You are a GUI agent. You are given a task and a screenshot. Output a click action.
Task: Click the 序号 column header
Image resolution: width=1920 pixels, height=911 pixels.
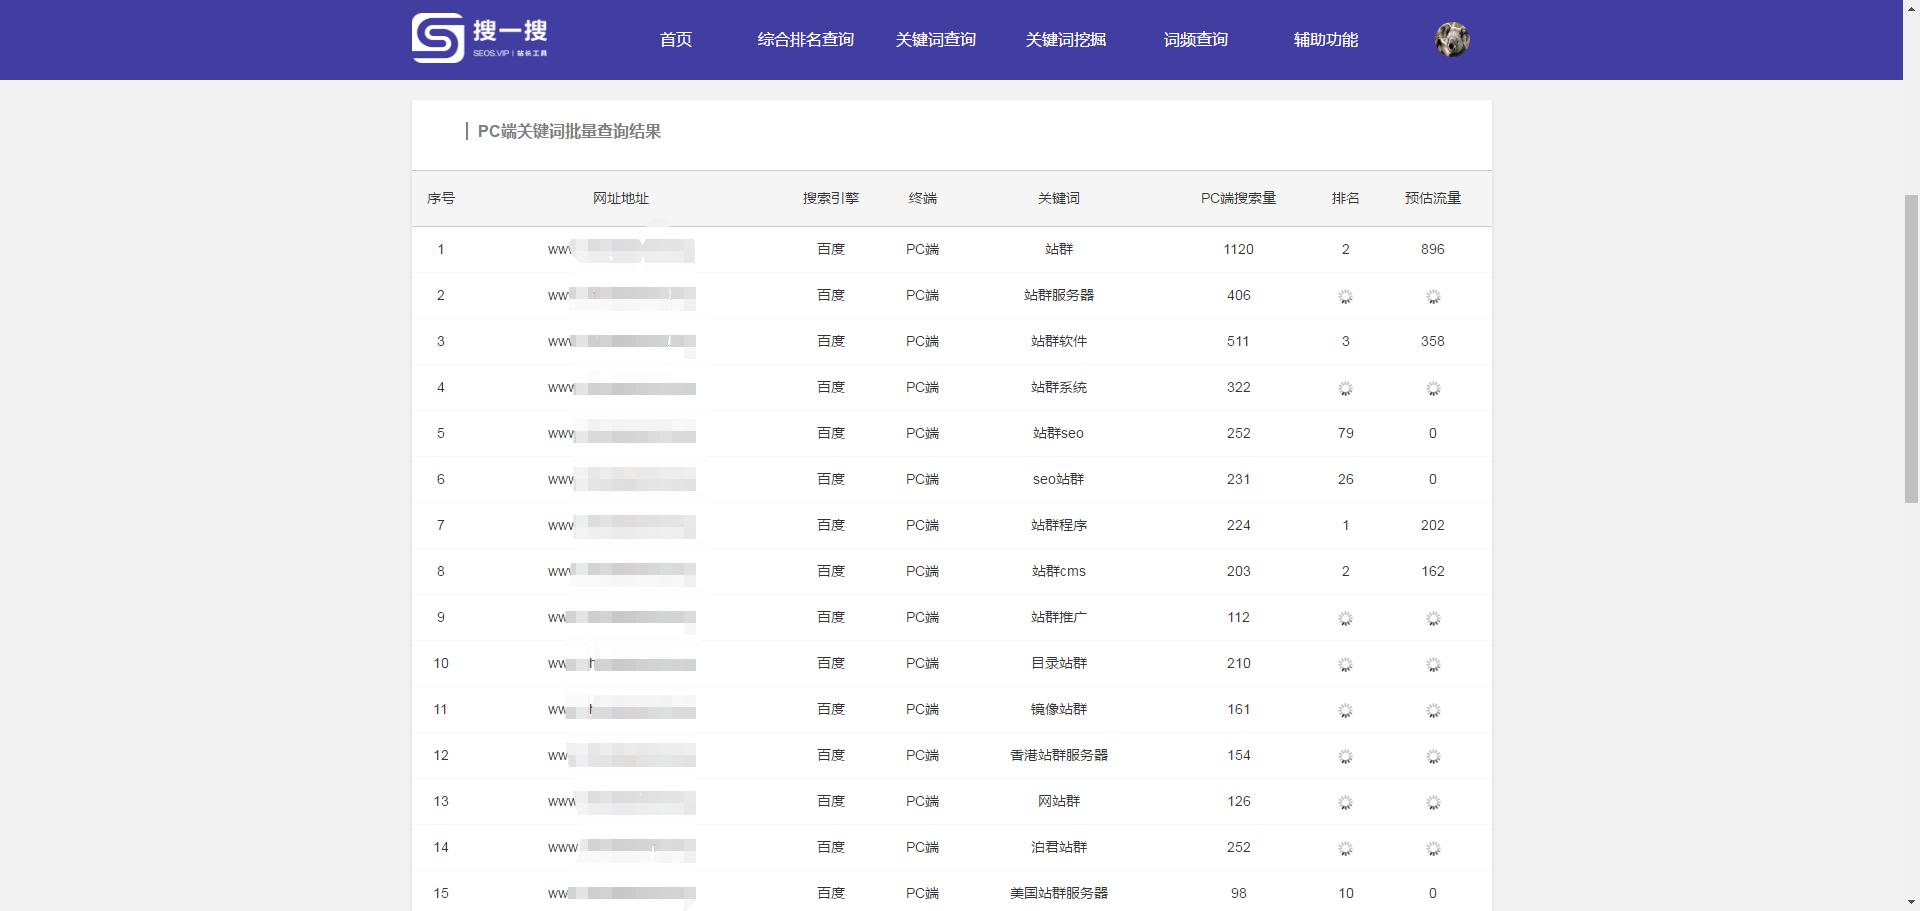coord(441,198)
